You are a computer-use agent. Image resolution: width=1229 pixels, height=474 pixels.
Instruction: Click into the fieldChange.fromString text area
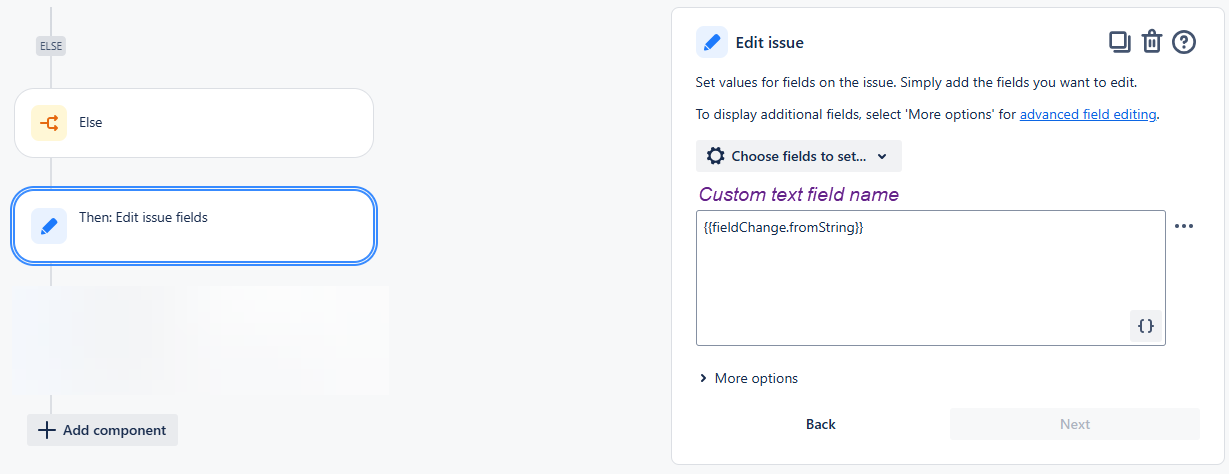pos(931,278)
